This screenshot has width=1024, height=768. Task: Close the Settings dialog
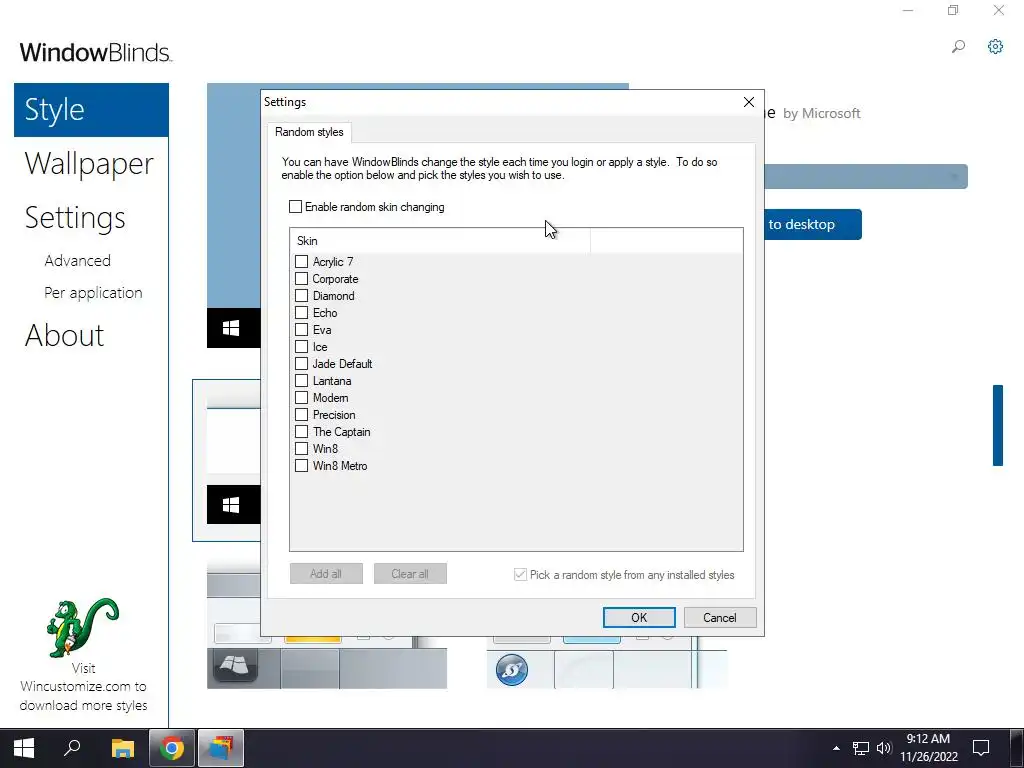[x=749, y=102]
